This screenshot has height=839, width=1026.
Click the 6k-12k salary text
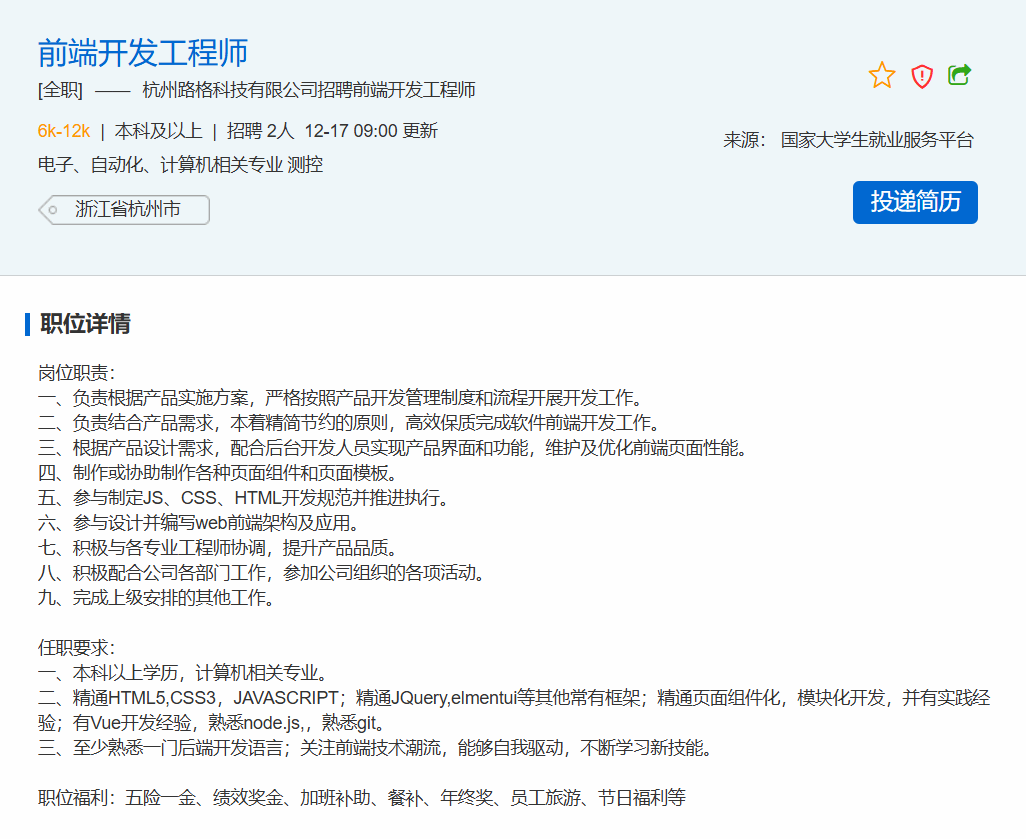tap(64, 131)
